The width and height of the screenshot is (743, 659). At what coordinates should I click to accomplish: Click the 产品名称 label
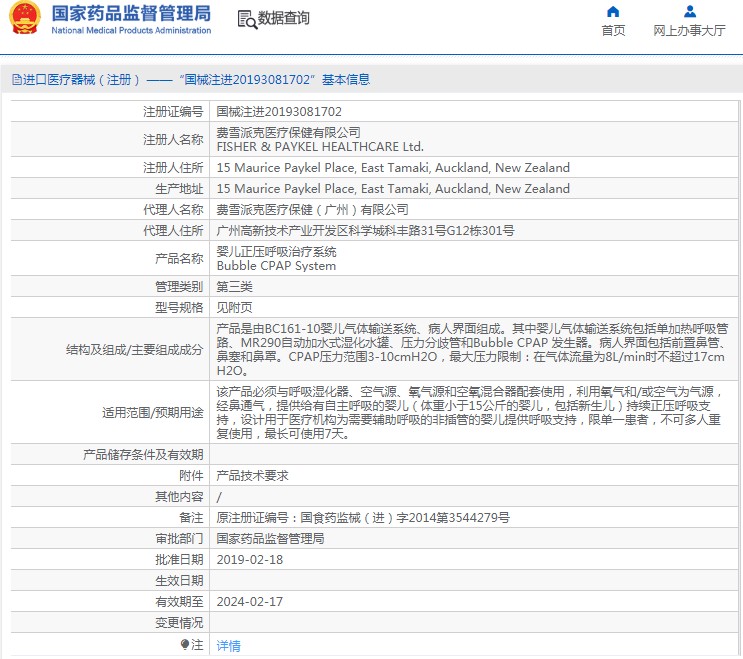(179, 259)
